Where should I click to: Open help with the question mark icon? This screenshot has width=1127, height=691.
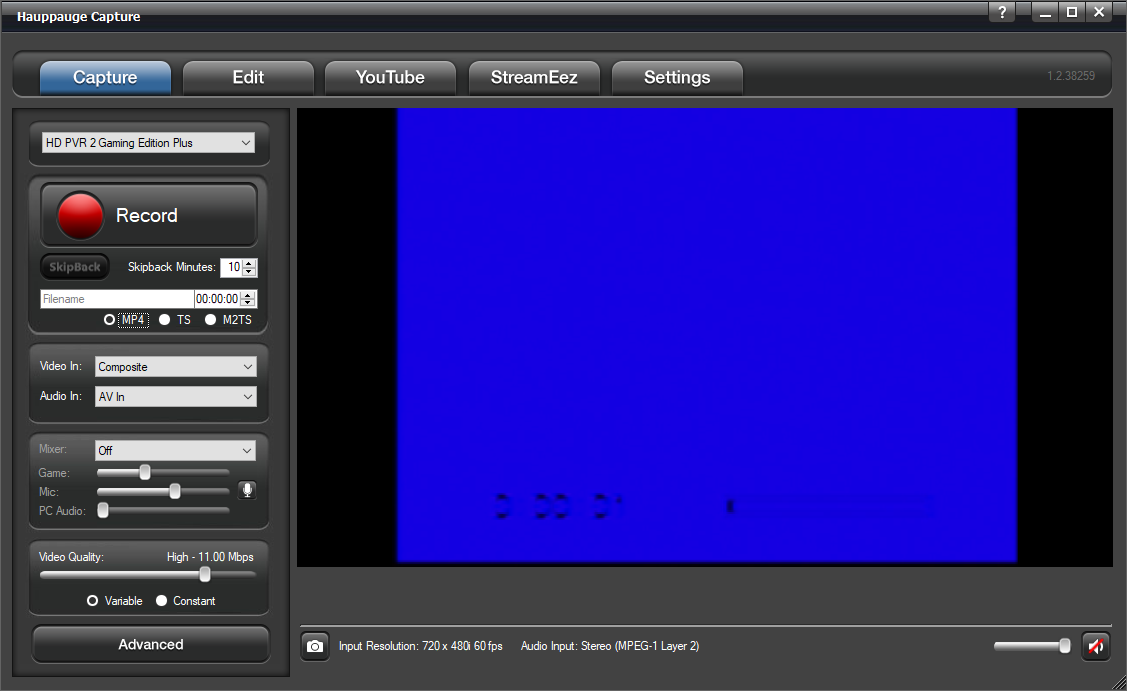point(1002,12)
